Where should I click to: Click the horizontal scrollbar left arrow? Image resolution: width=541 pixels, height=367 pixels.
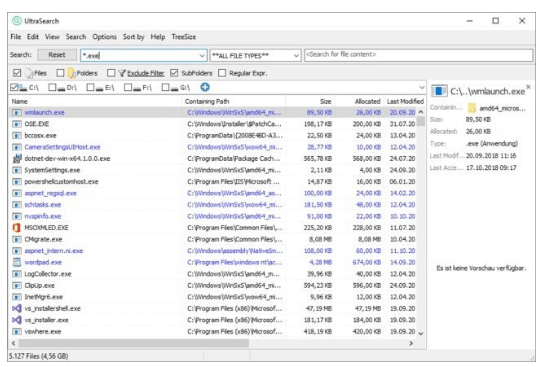14,343
